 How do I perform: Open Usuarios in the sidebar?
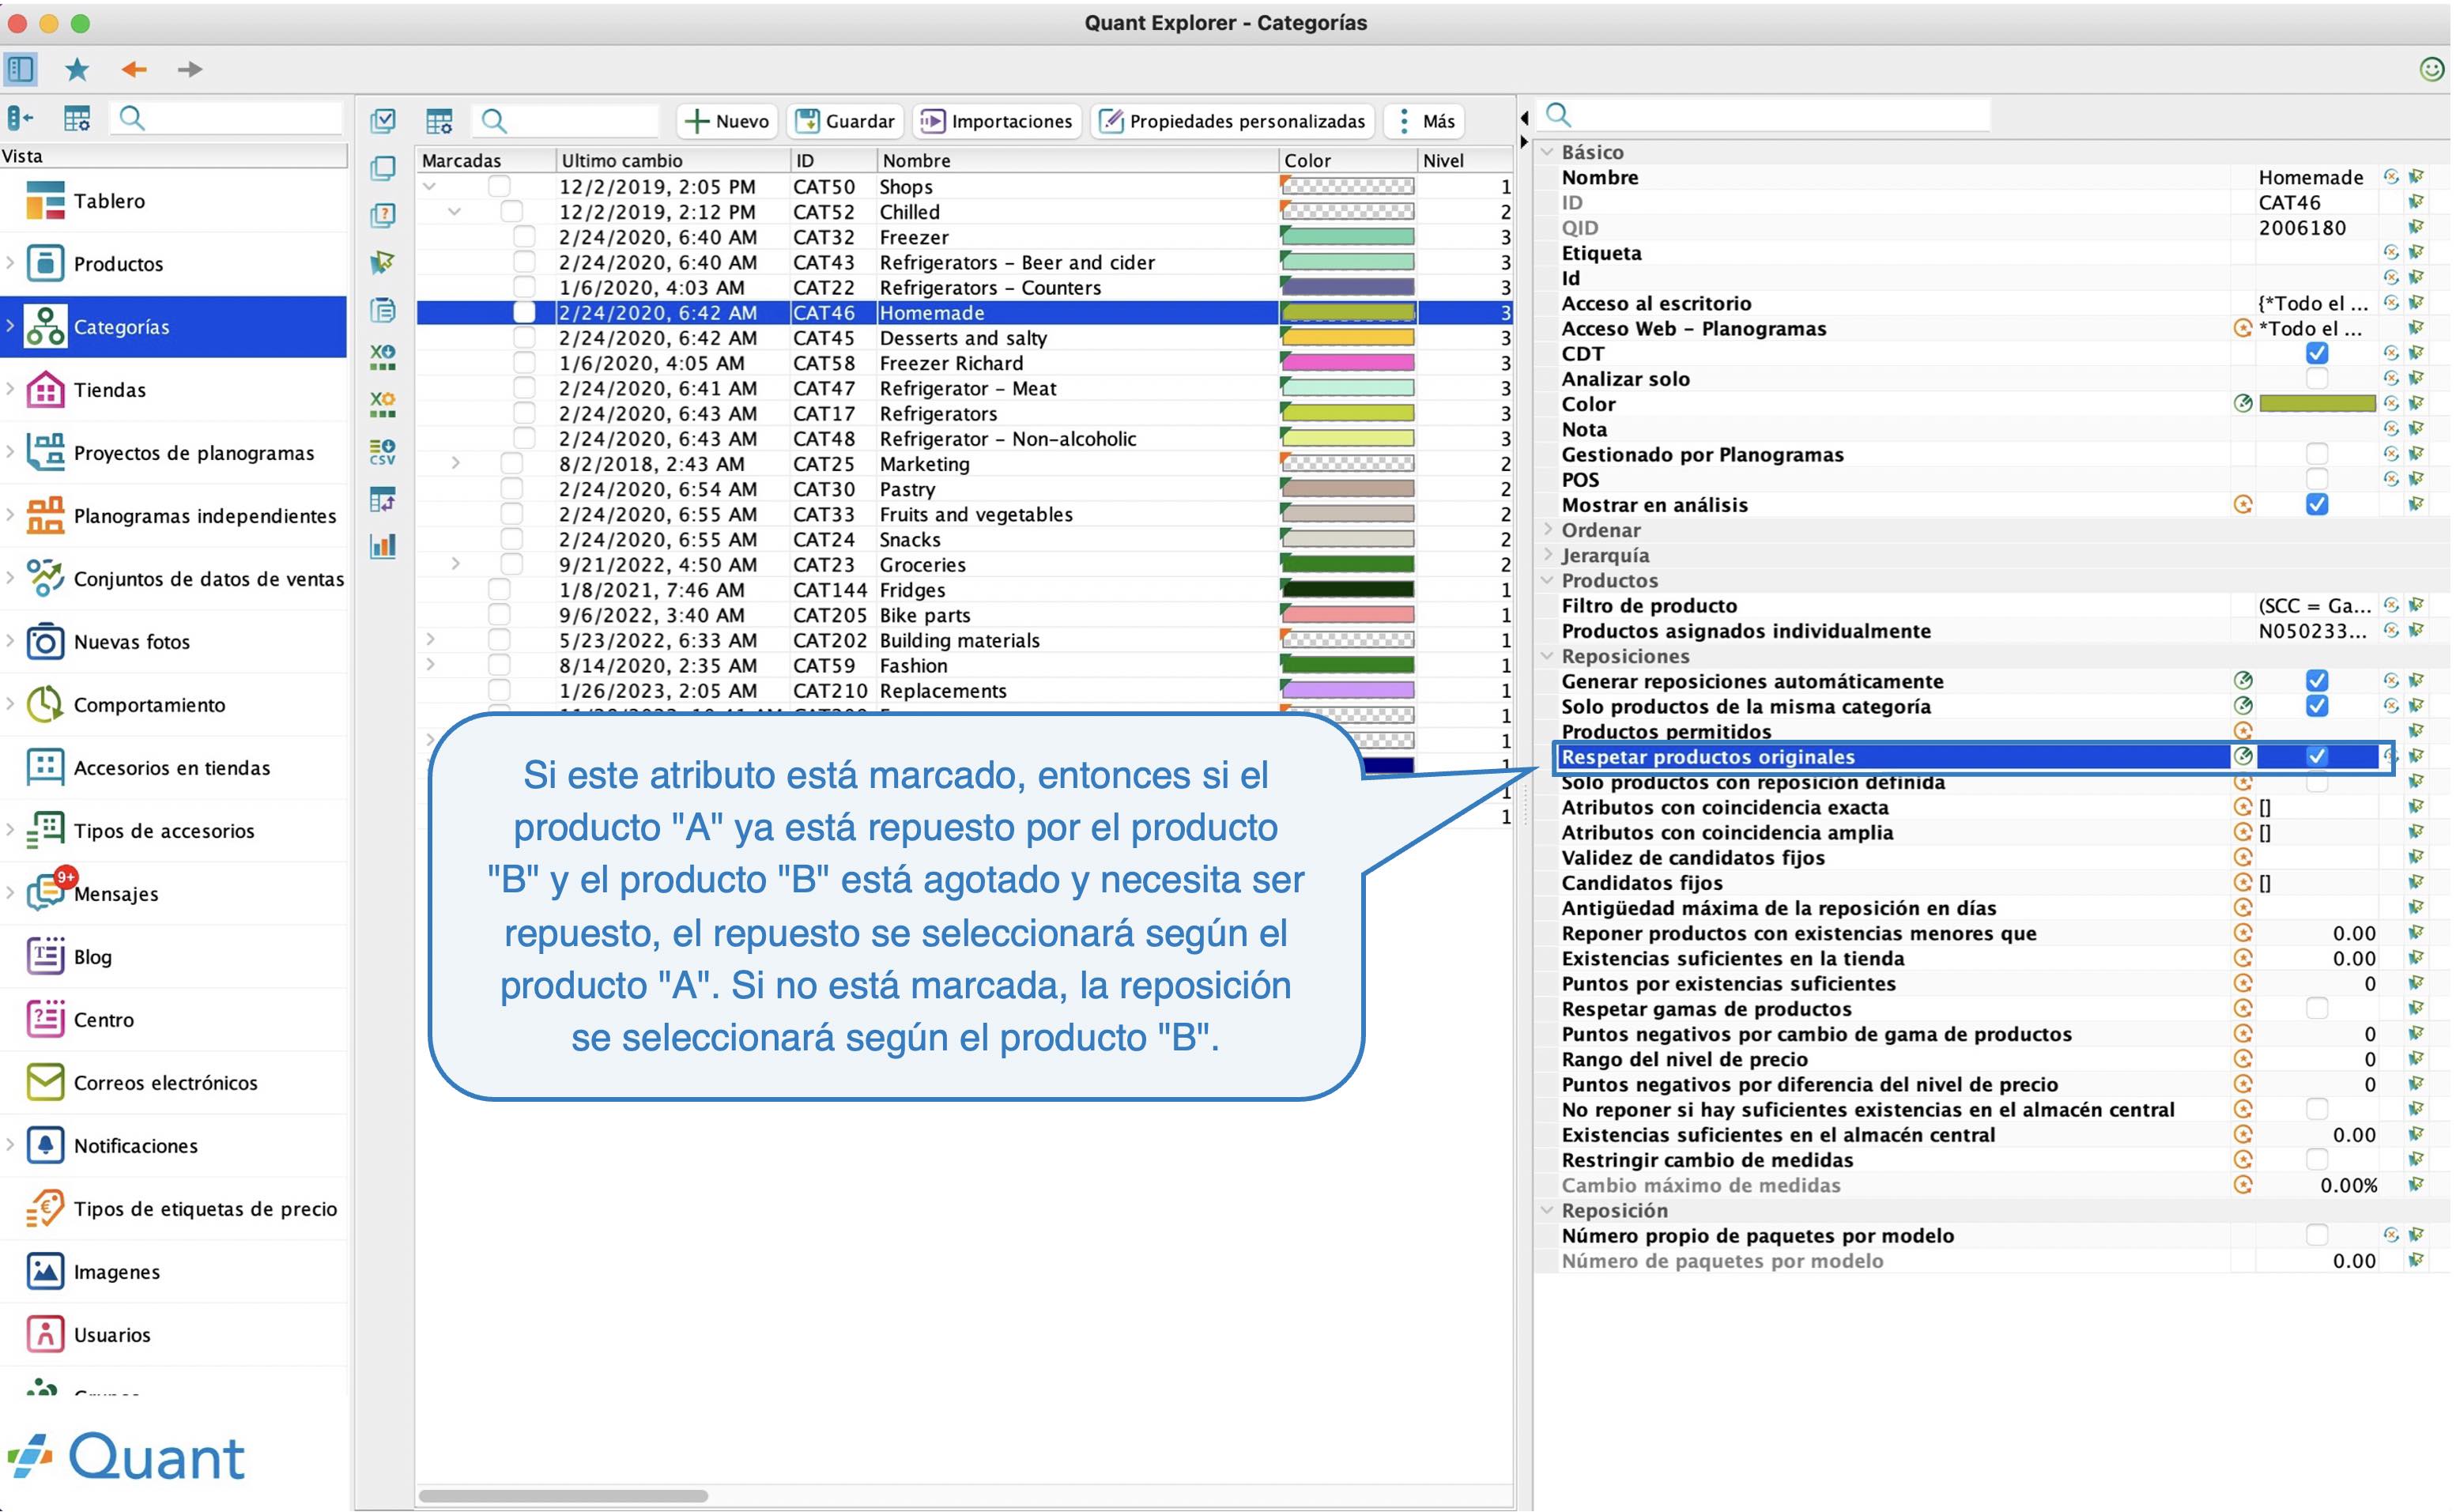pyautogui.click(x=174, y=1335)
